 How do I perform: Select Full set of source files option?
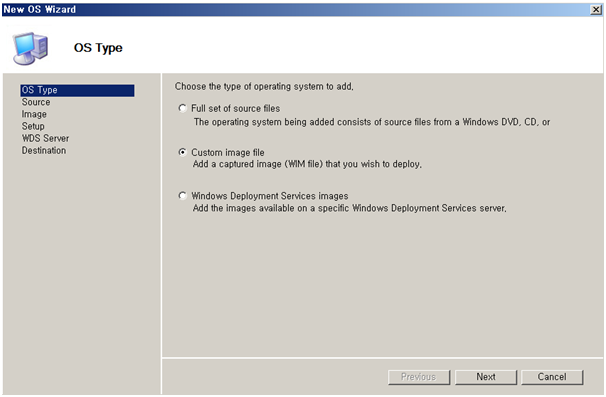pos(182,108)
